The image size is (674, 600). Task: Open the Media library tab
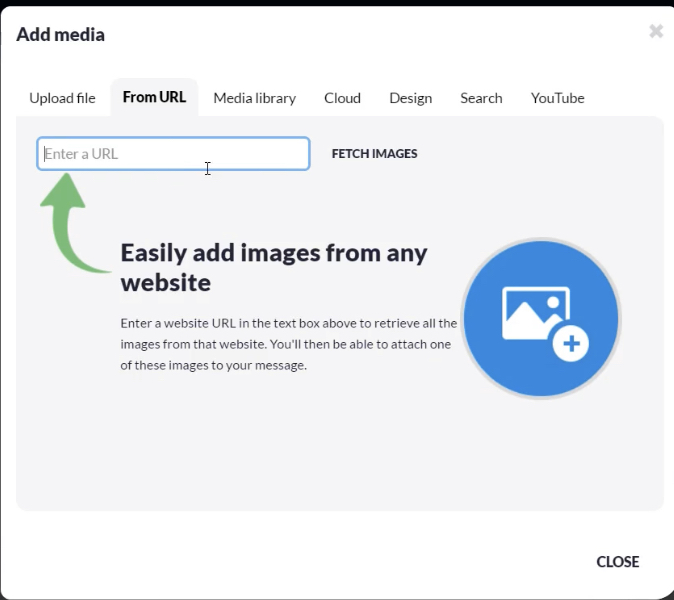[x=254, y=98]
